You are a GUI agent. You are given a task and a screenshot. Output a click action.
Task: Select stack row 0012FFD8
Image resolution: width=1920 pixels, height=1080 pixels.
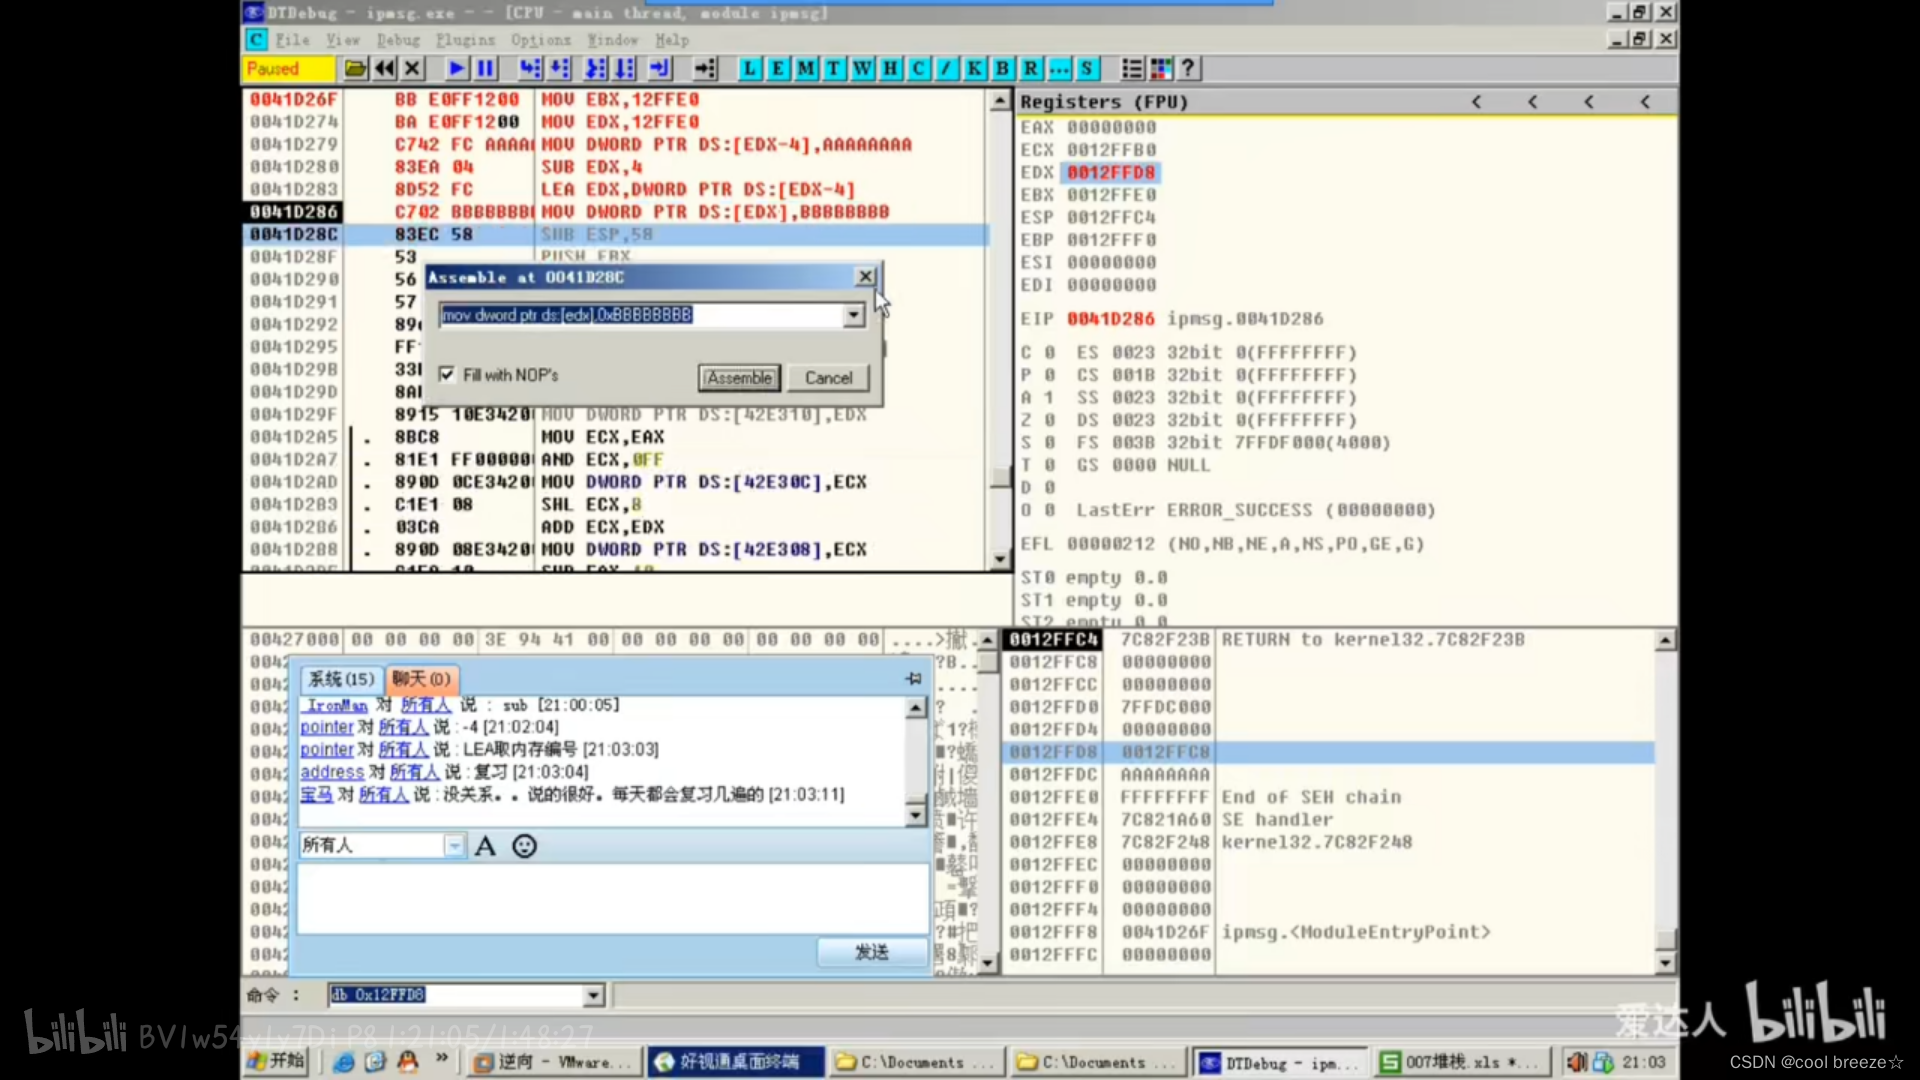[x=1328, y=752]
